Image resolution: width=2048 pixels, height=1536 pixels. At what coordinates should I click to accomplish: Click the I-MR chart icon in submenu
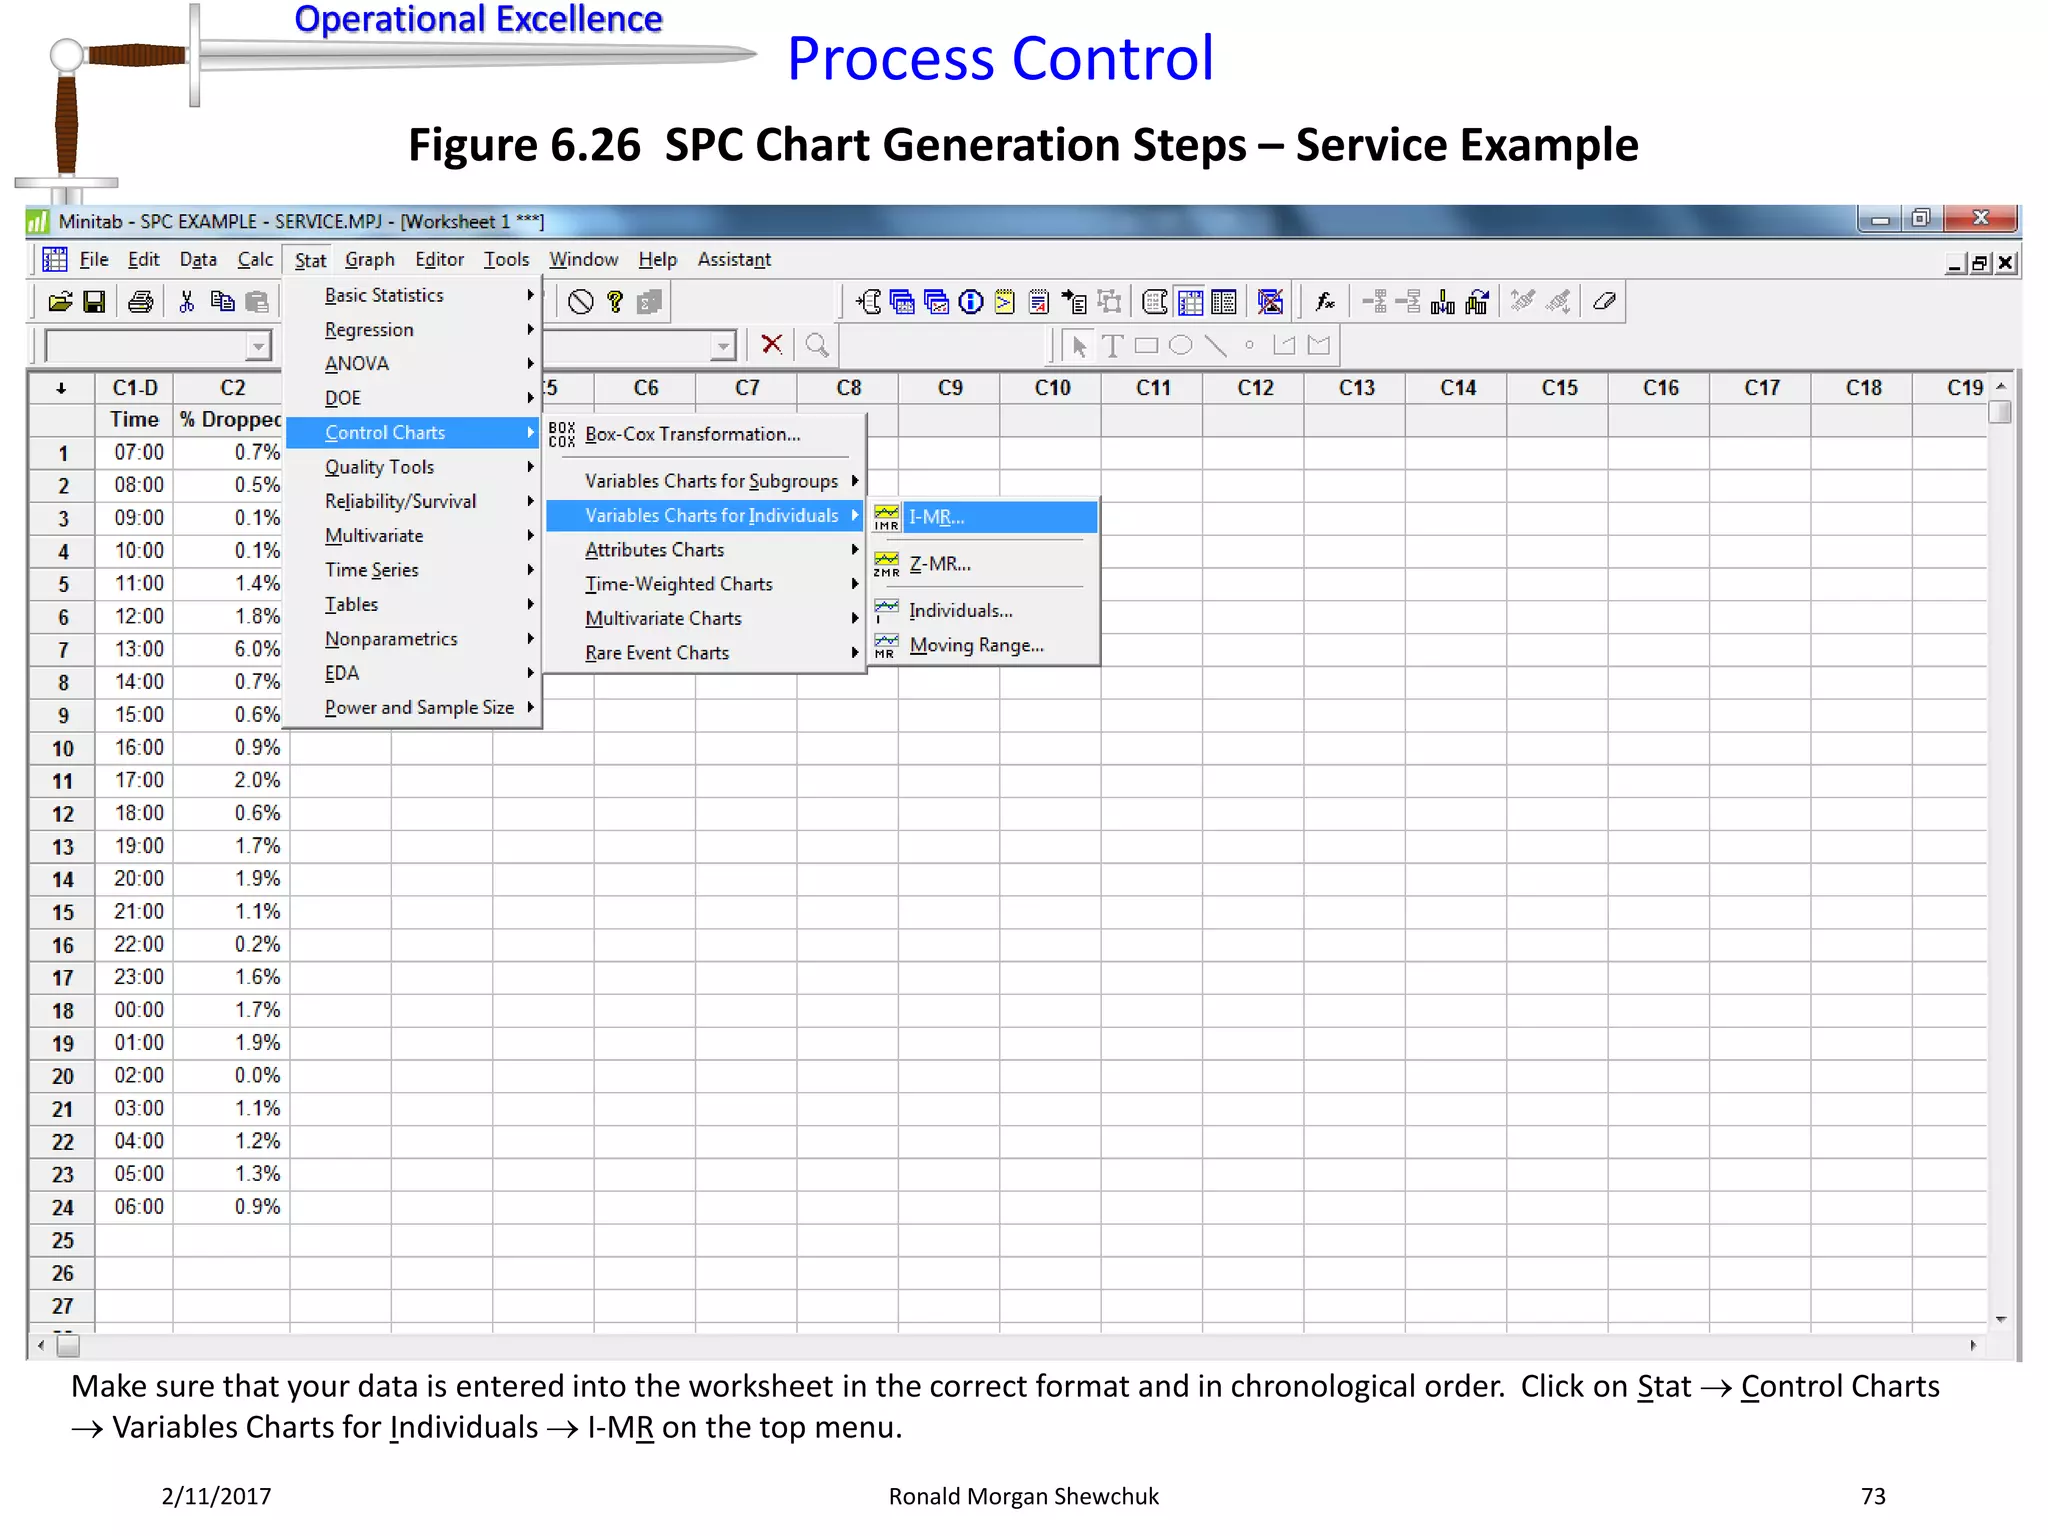886,517
